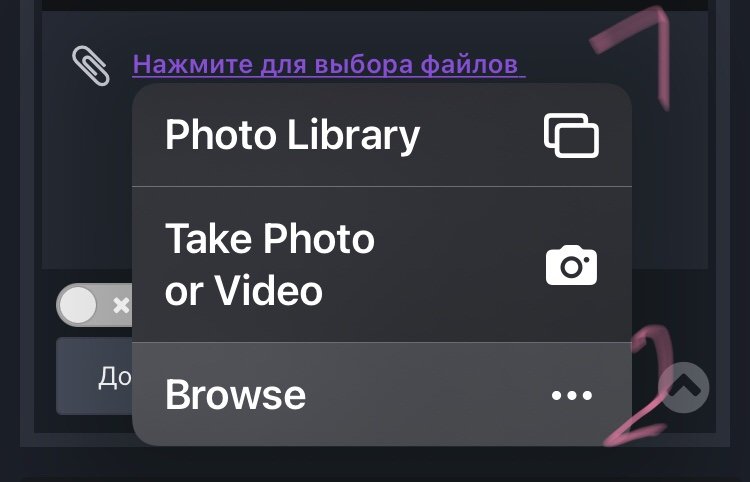Click the paperclip attachment icon
Screen dimensions: 750x482
coord(91,66)
